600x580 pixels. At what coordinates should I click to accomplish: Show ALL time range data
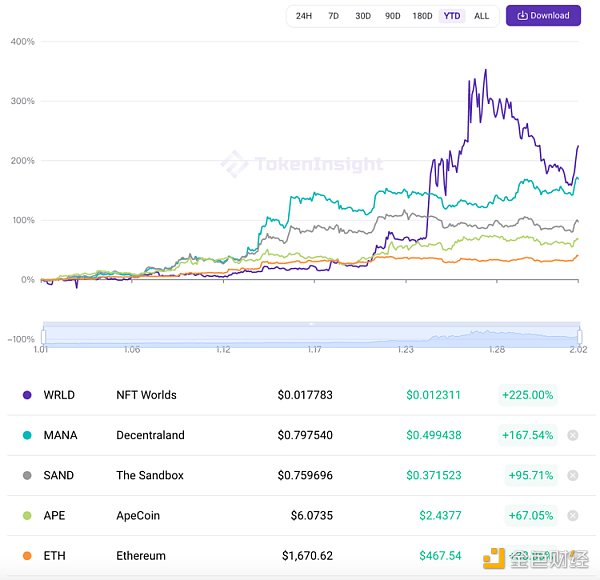coord(481,16)
